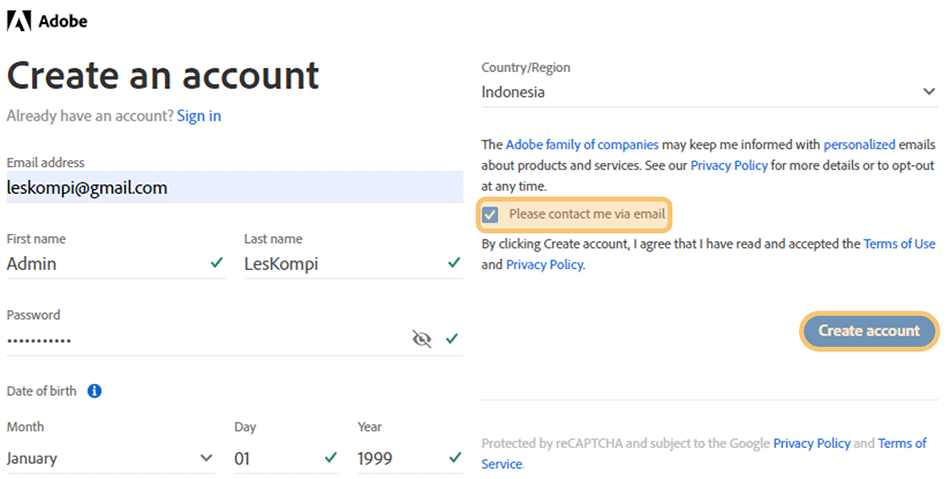950x479 pixels.
Task: Open the Month dropdown showing January
Action: click(111, 458)
